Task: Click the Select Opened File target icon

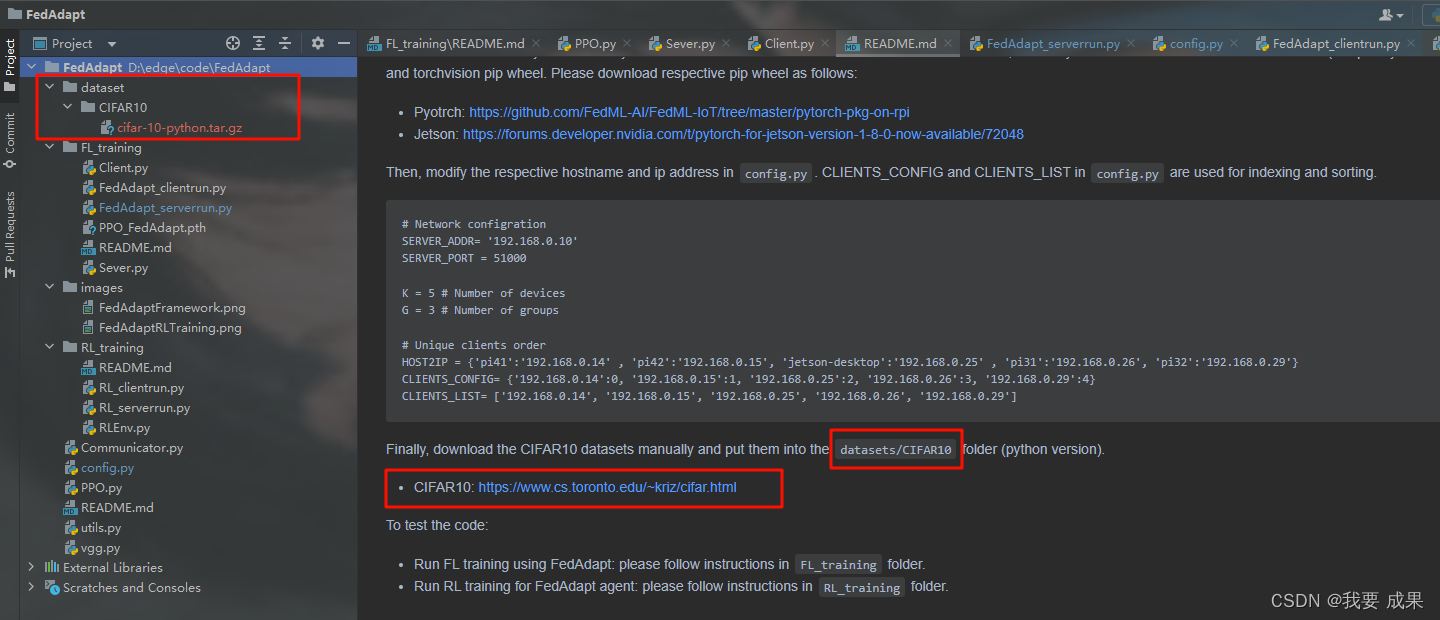Action: [233, 44]
